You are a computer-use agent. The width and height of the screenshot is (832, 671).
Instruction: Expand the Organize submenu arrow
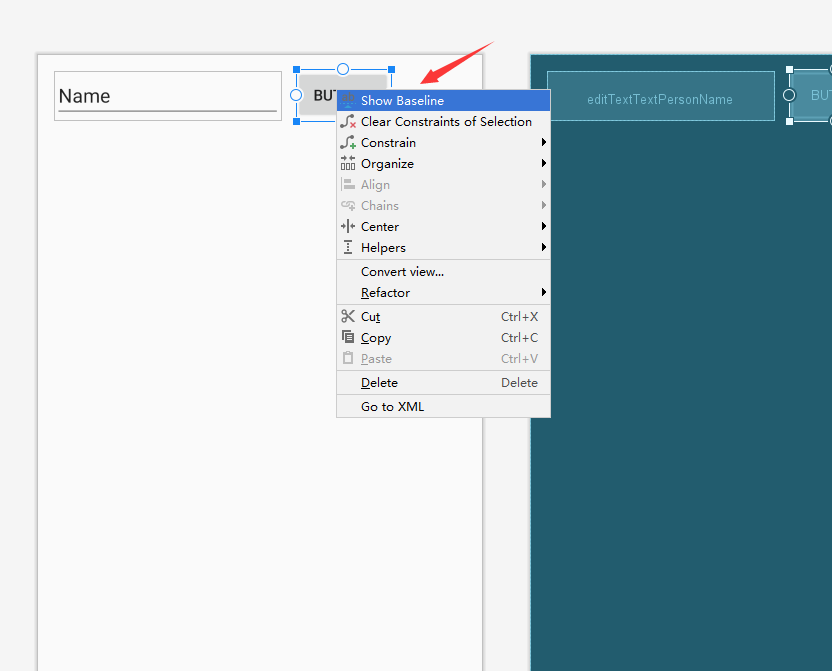coord(543,164)
